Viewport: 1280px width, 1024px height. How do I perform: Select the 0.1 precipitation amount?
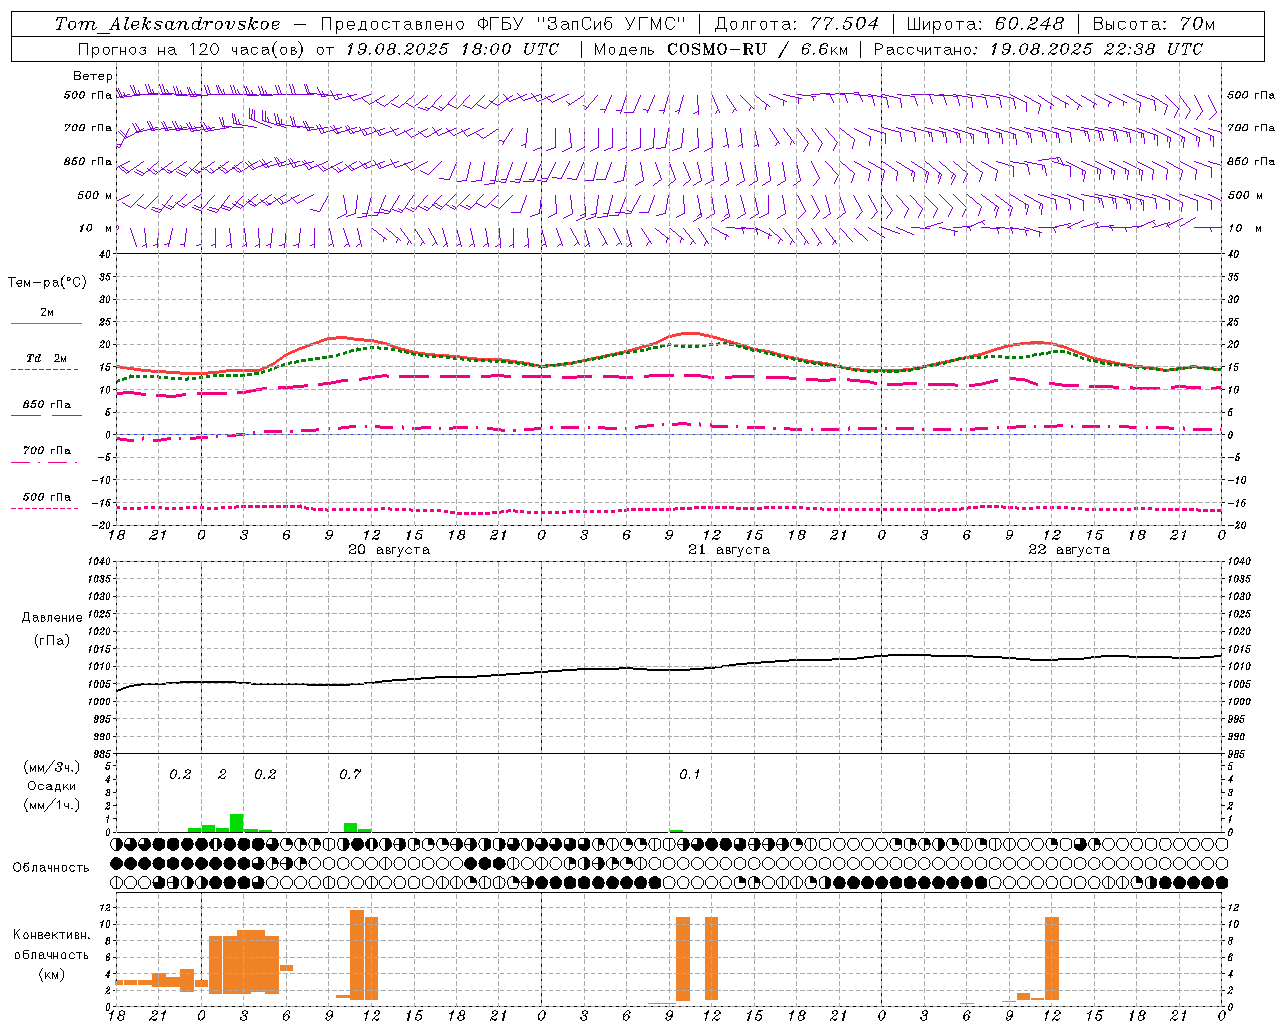[690, 774]
